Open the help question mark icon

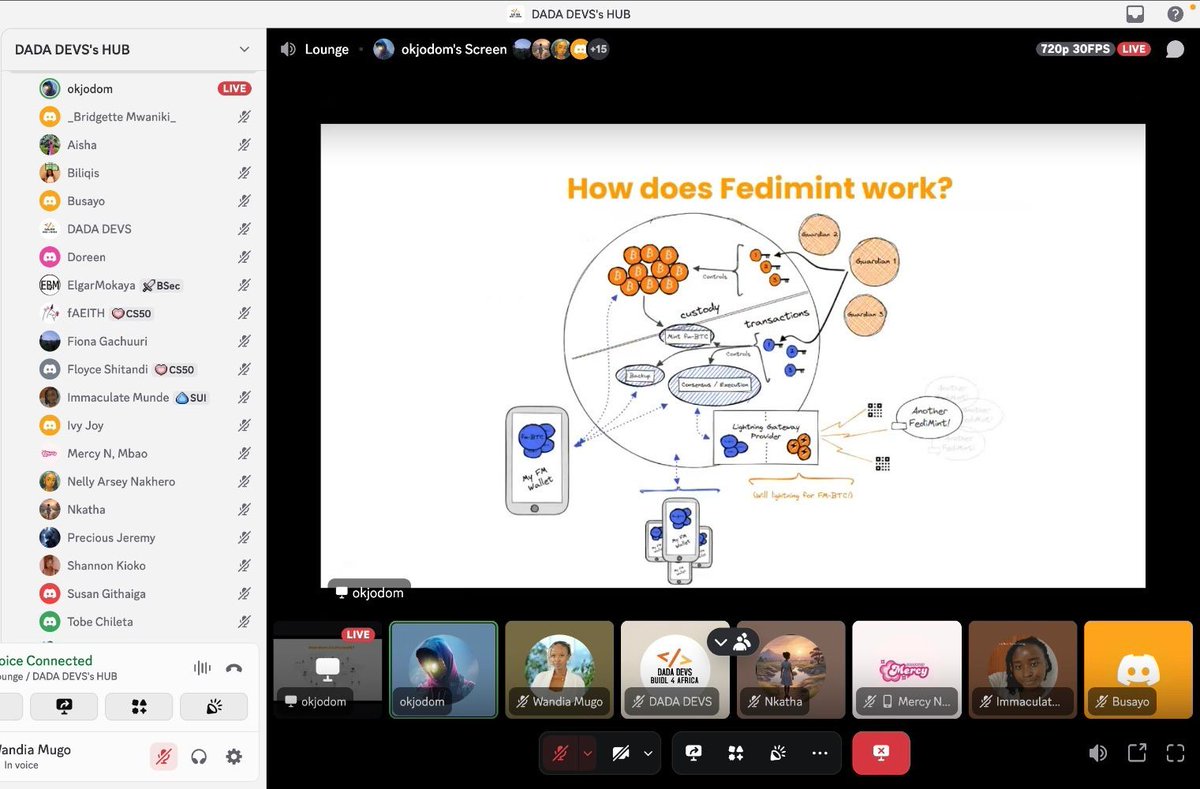pyautogui.click(x=1175, y=14)
